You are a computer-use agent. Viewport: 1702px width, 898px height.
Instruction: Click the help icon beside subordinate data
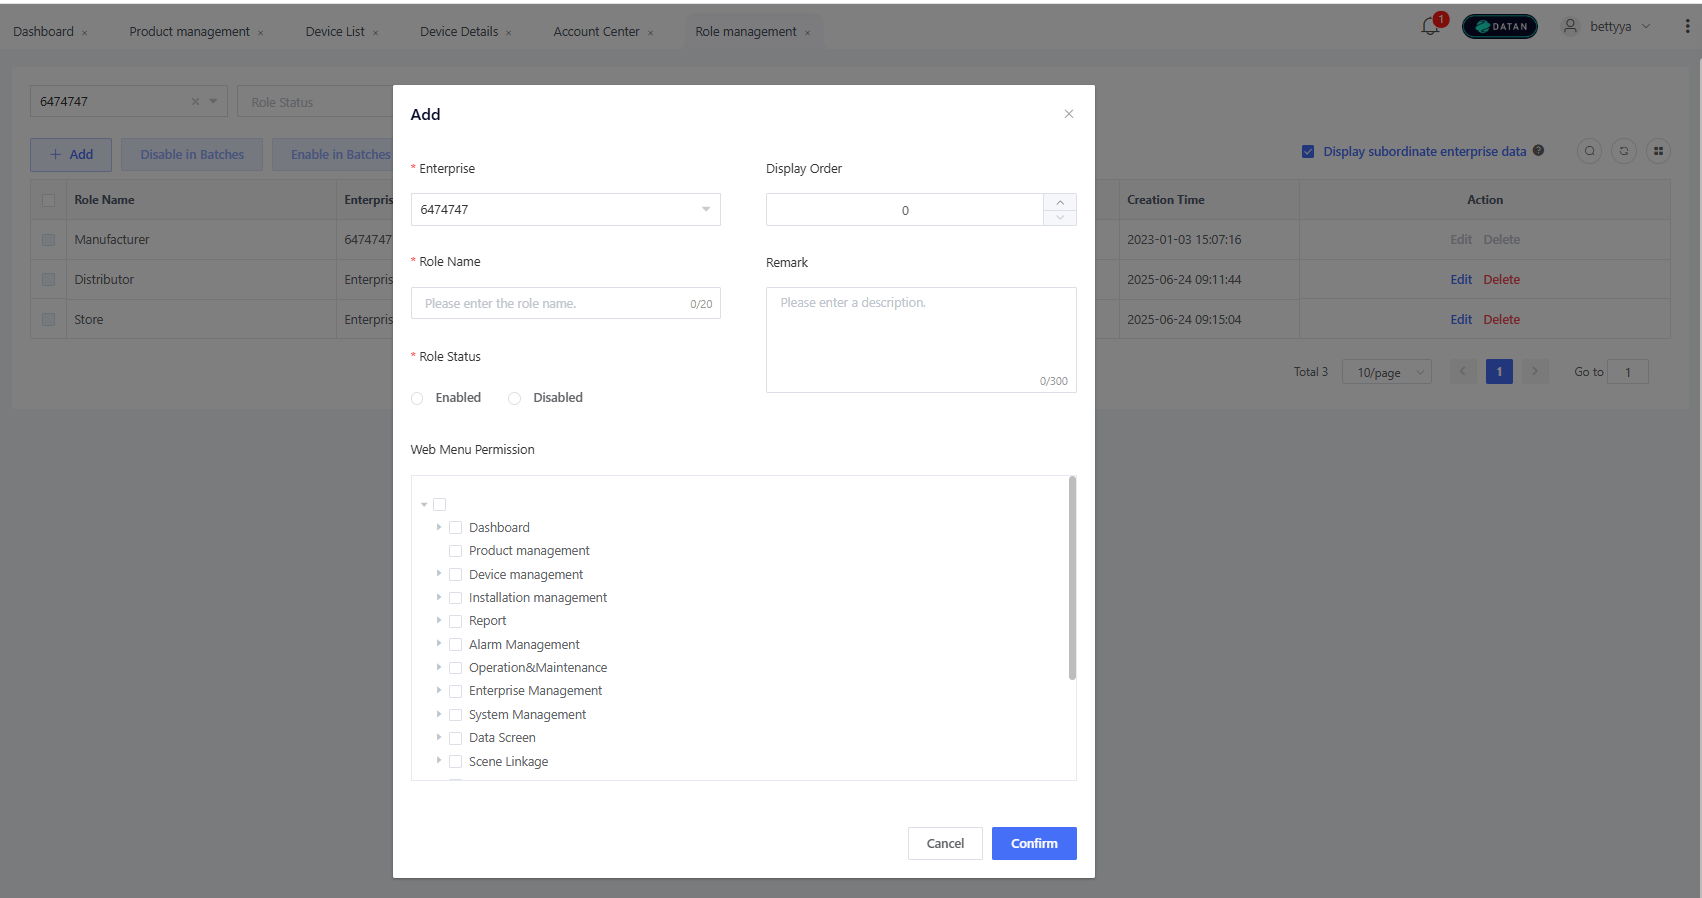1539,151
